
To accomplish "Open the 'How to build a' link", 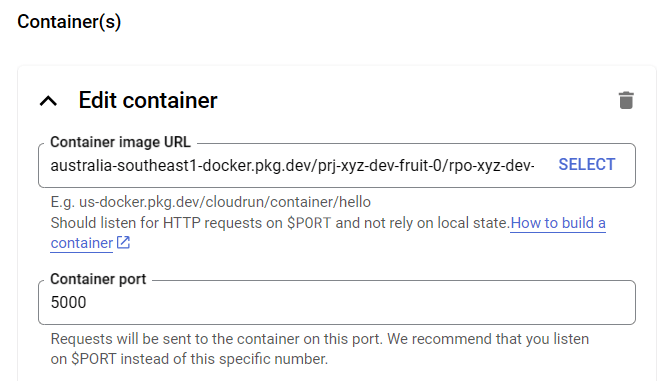I will click(558, 223).
